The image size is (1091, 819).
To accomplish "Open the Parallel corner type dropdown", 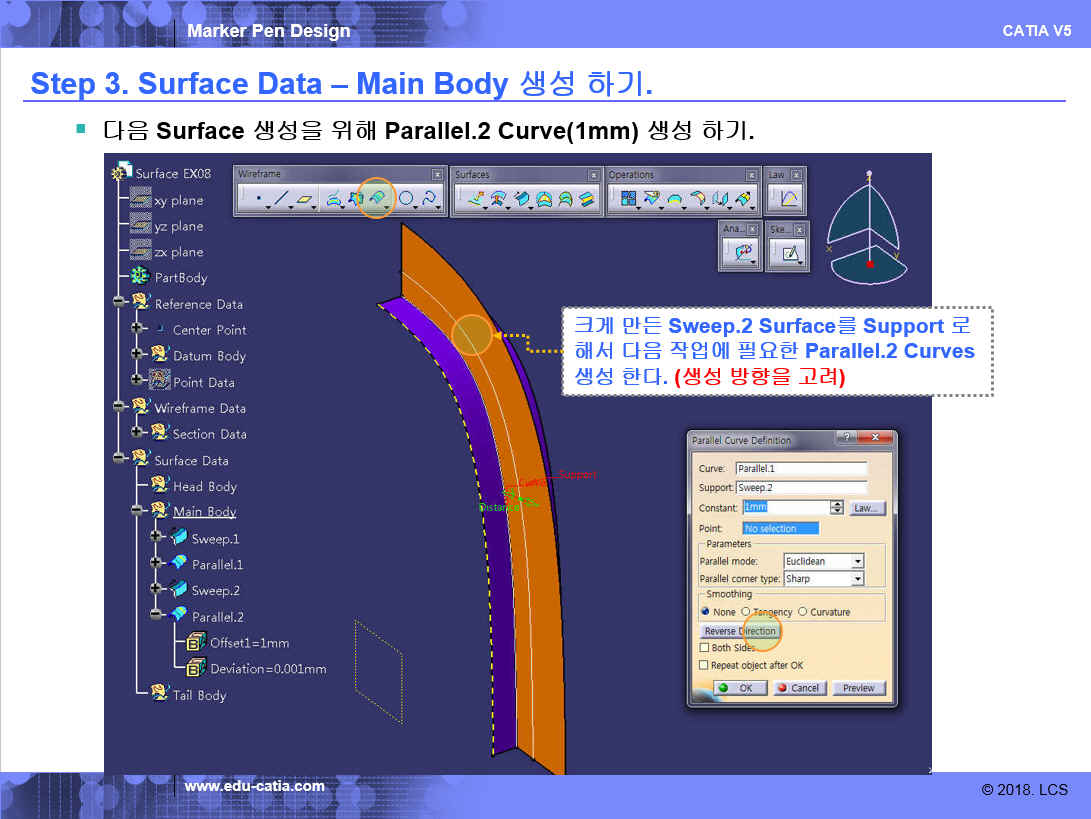I will [857, 579].
